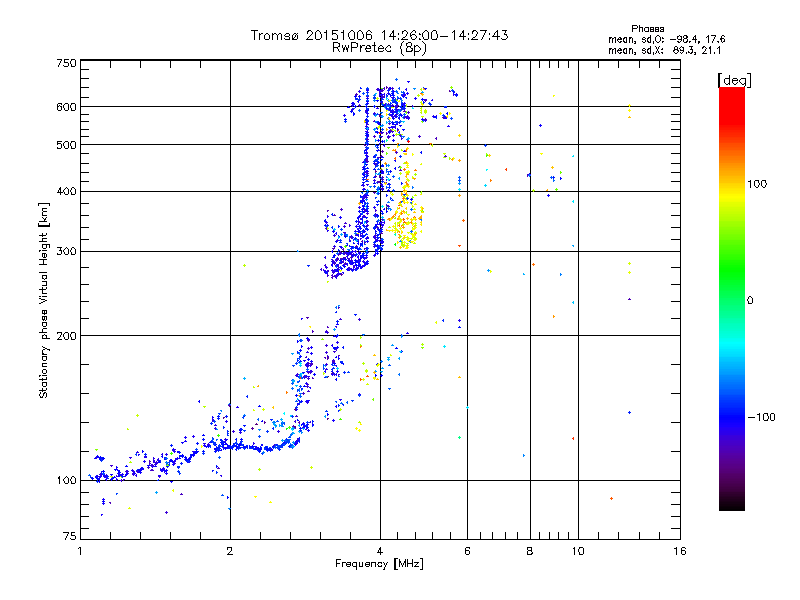Click the x-axis tick label "1"
Image resolution: width=800 pixels, height=600 pixels.
click(x=80, y=551)
